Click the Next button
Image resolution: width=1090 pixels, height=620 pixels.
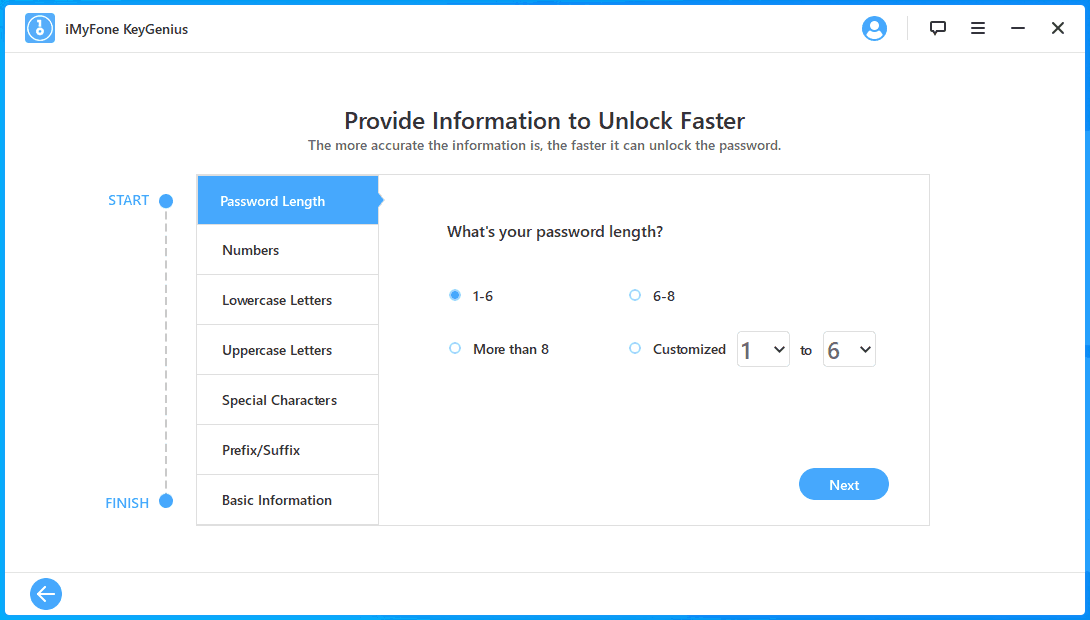[844, 484]
